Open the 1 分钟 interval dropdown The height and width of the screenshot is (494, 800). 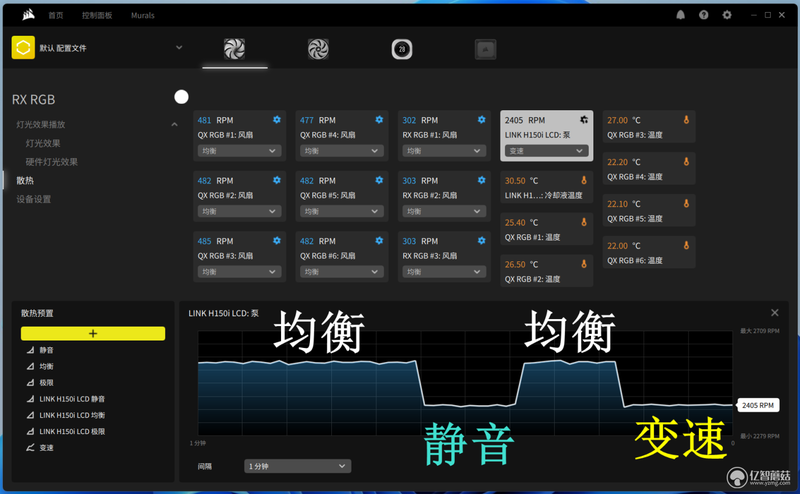coord(297,466)
